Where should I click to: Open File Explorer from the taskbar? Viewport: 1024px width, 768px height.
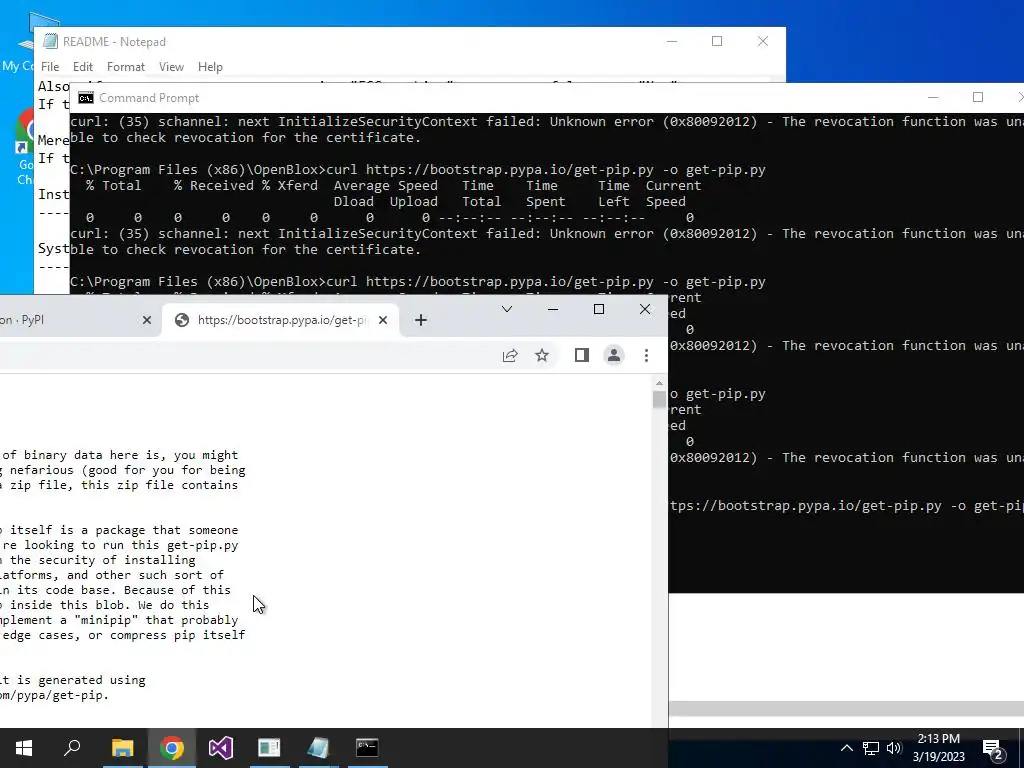click(122, 748)
